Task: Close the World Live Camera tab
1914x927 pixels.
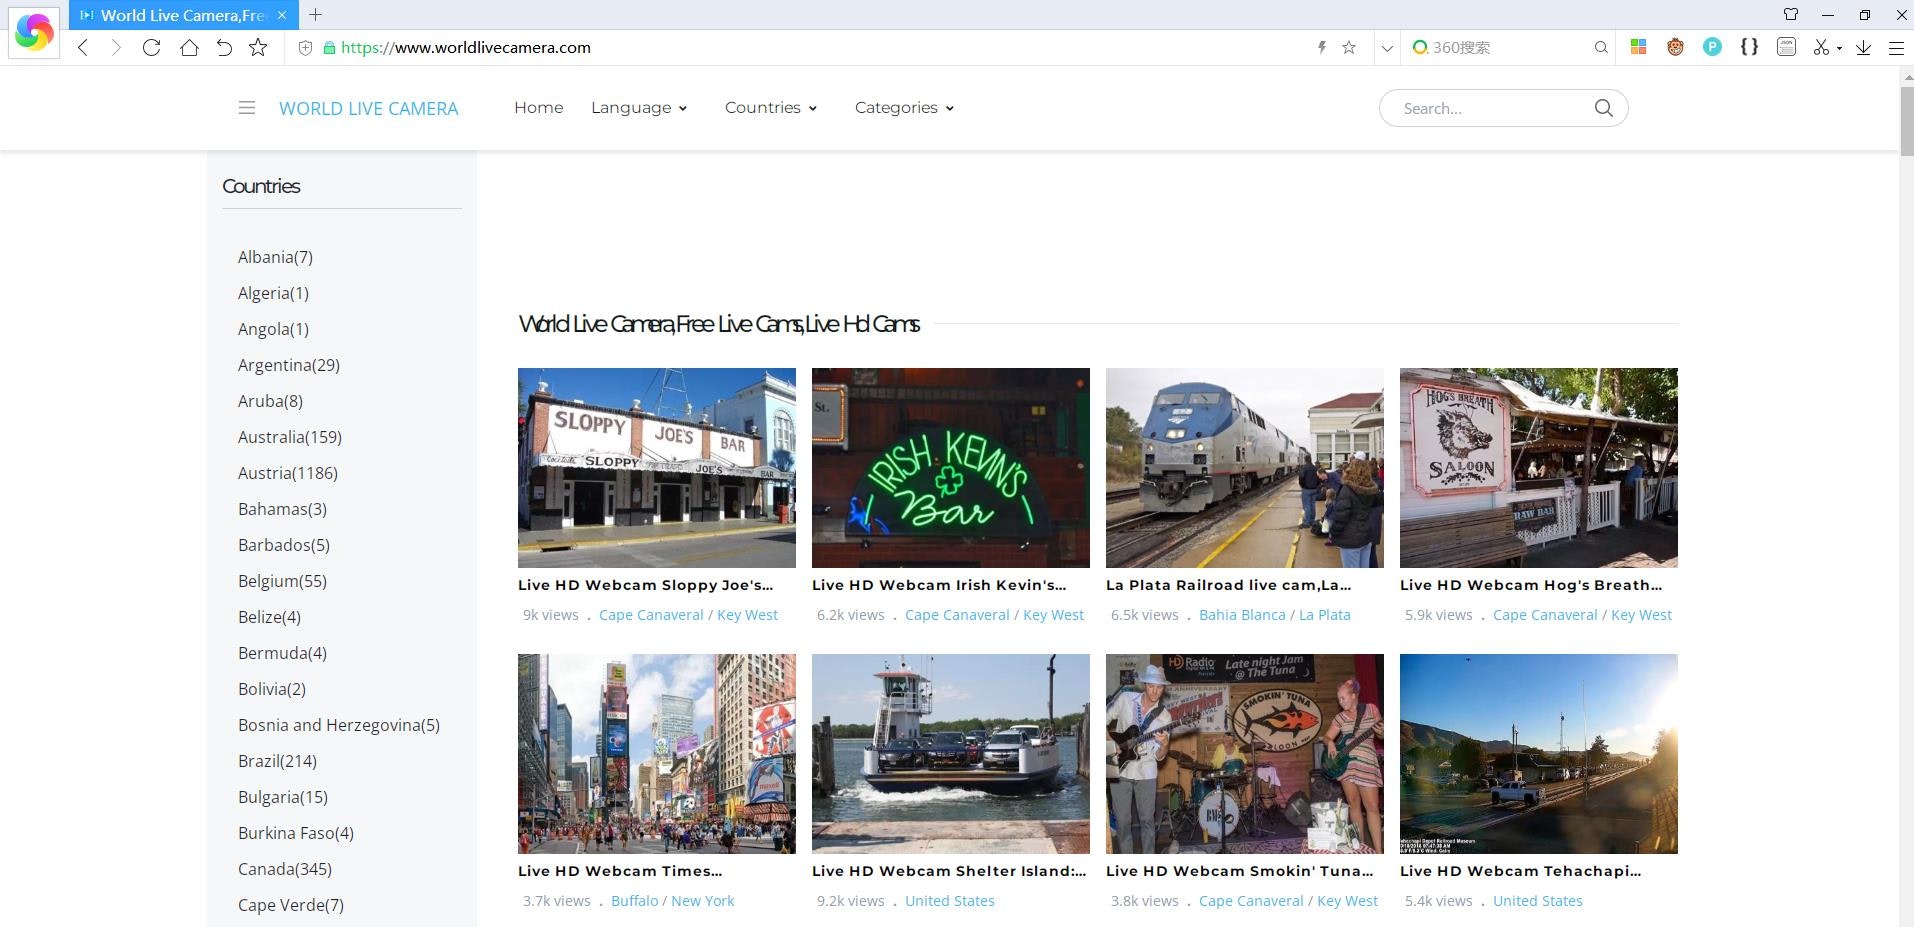Action: click(282, 15)
